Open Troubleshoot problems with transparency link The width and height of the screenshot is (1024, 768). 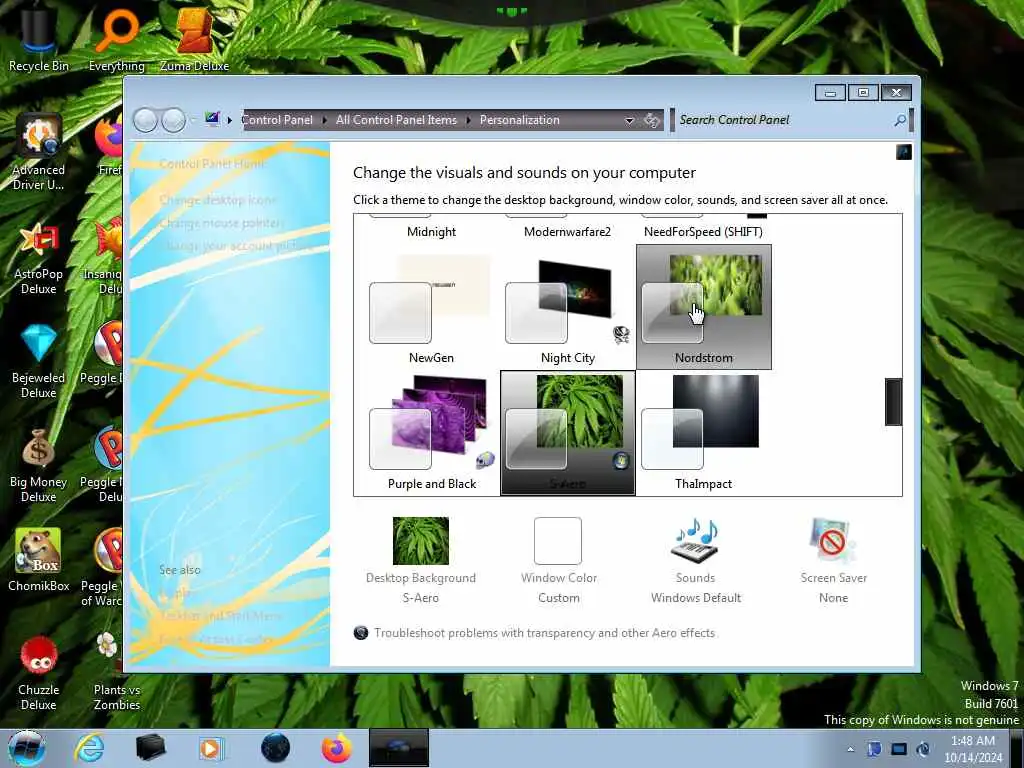coord(544,633)
